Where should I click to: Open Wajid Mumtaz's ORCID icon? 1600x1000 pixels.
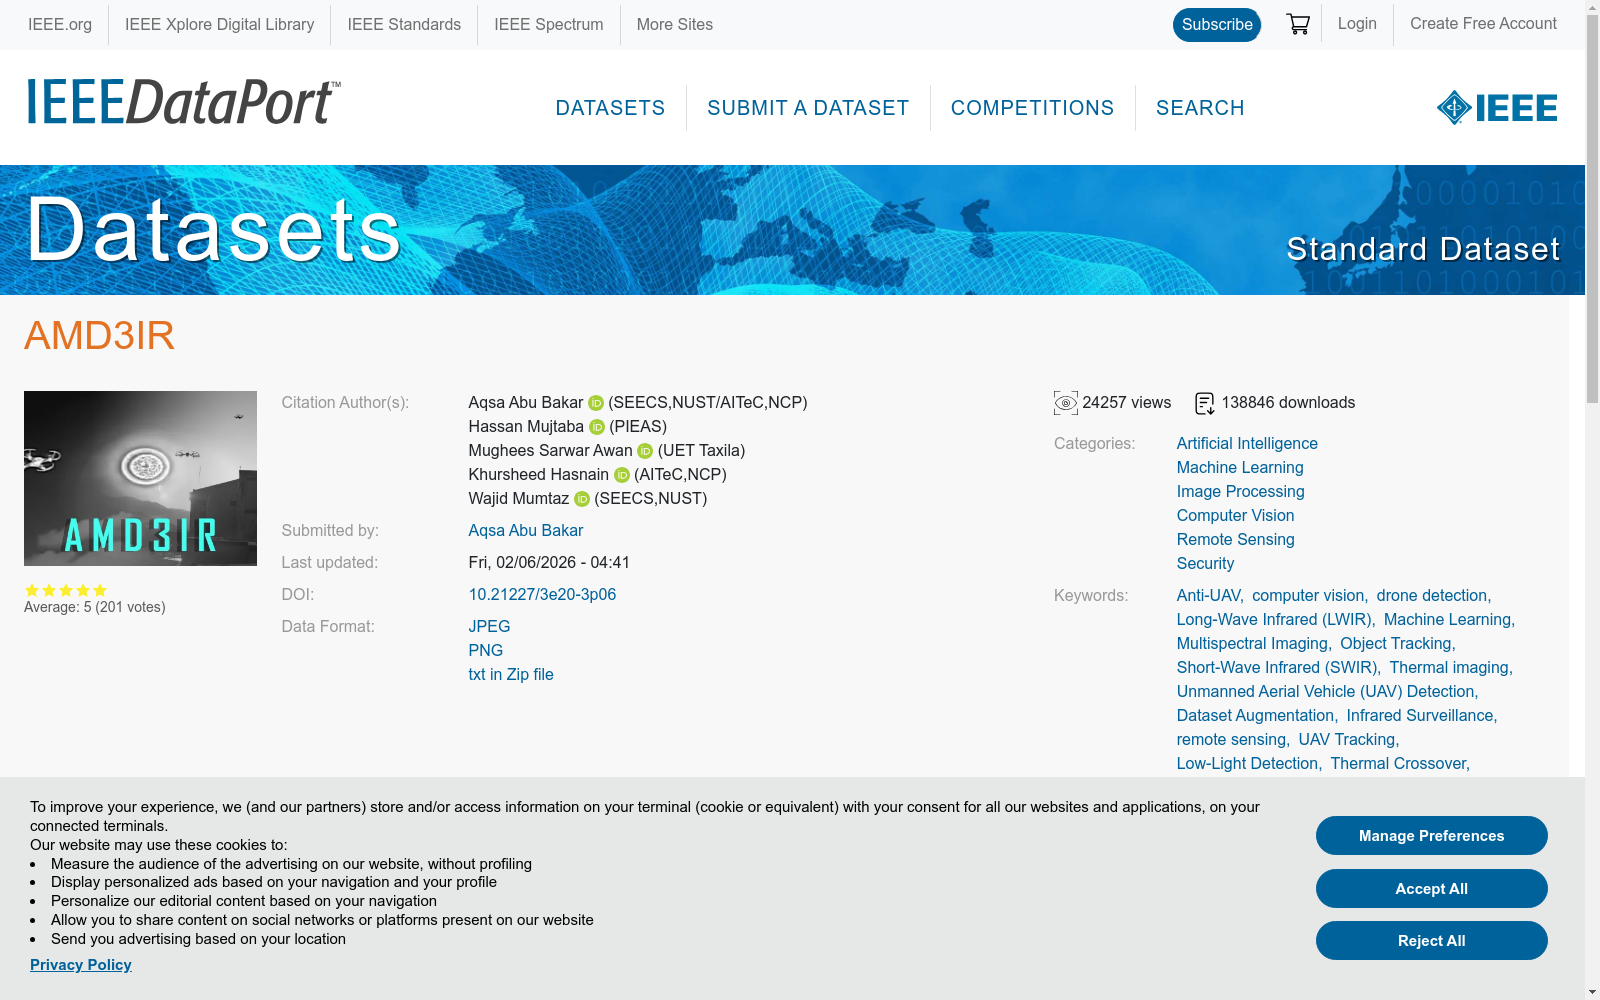point(582,499)
